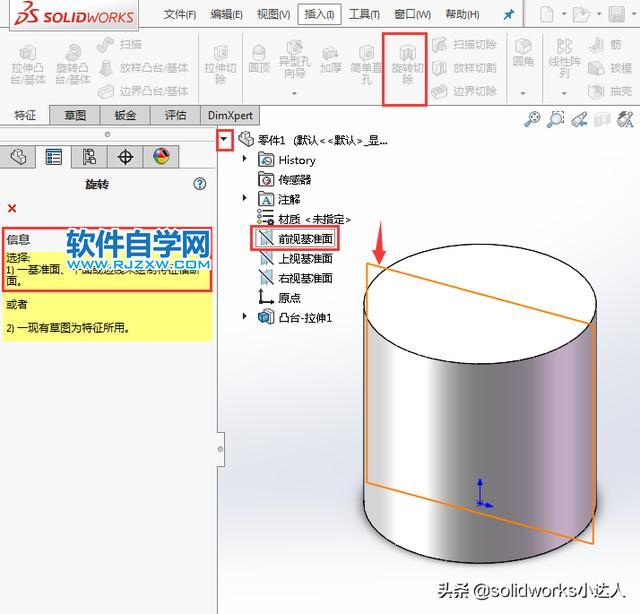Click the Previous View icon
Viewport: 640px width, 614px height.
(579, 119)
